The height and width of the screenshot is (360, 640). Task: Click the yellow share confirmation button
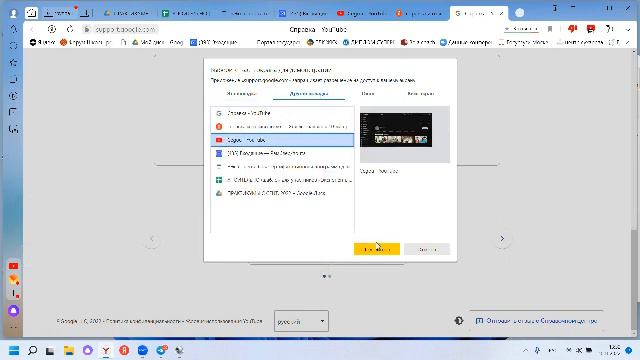point(376,249)
